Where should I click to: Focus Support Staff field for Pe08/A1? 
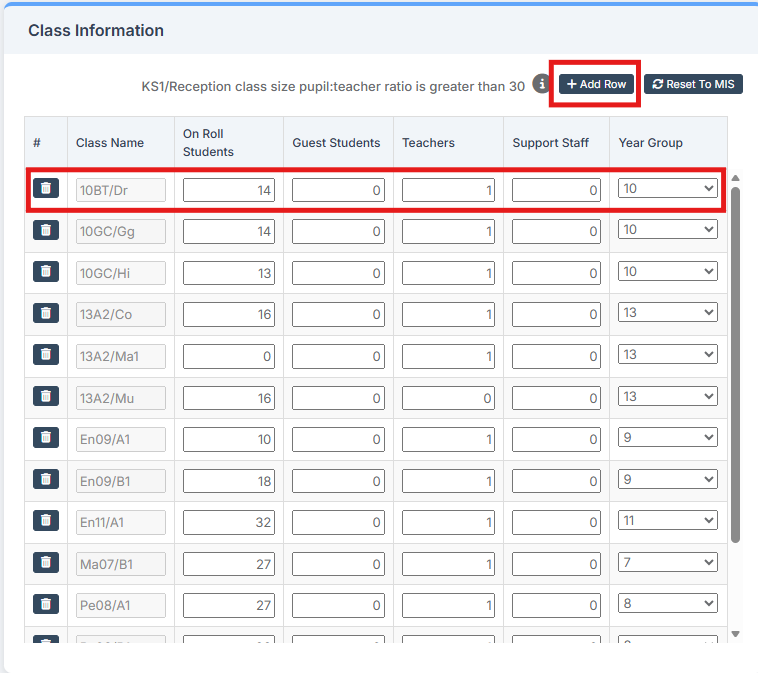(556, 605)
